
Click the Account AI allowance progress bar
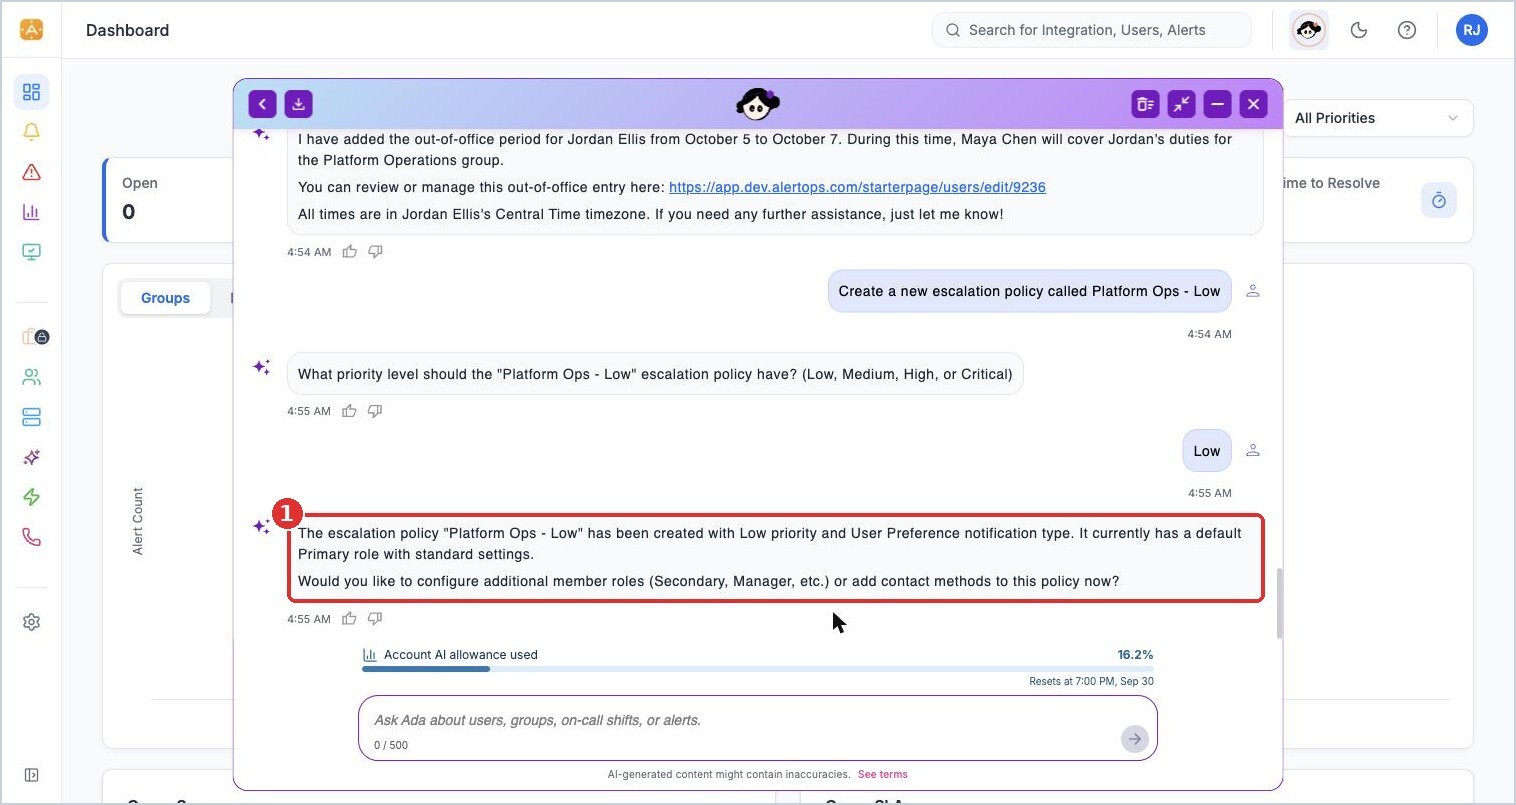[758, 669]
